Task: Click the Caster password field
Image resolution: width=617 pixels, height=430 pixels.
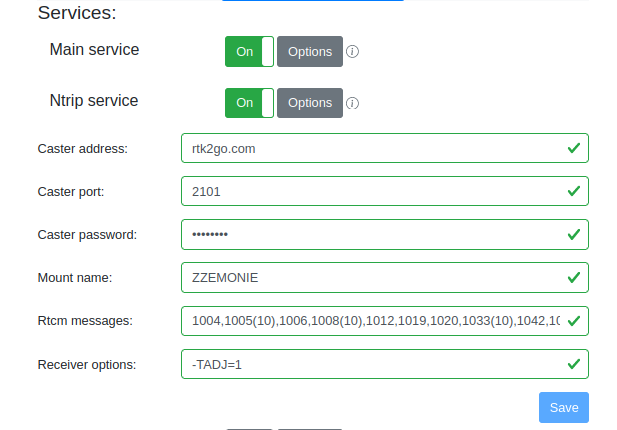Action: [x=385, y=234]
